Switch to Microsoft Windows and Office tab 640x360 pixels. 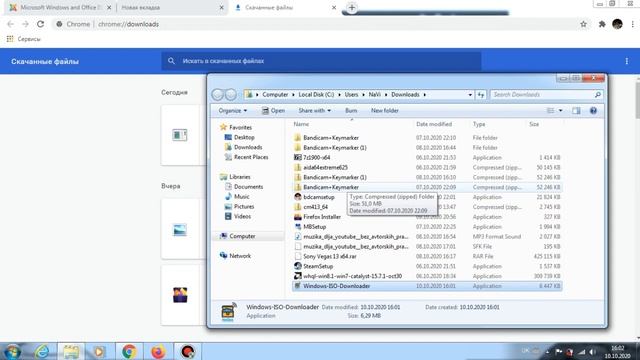tap(60, 8)
